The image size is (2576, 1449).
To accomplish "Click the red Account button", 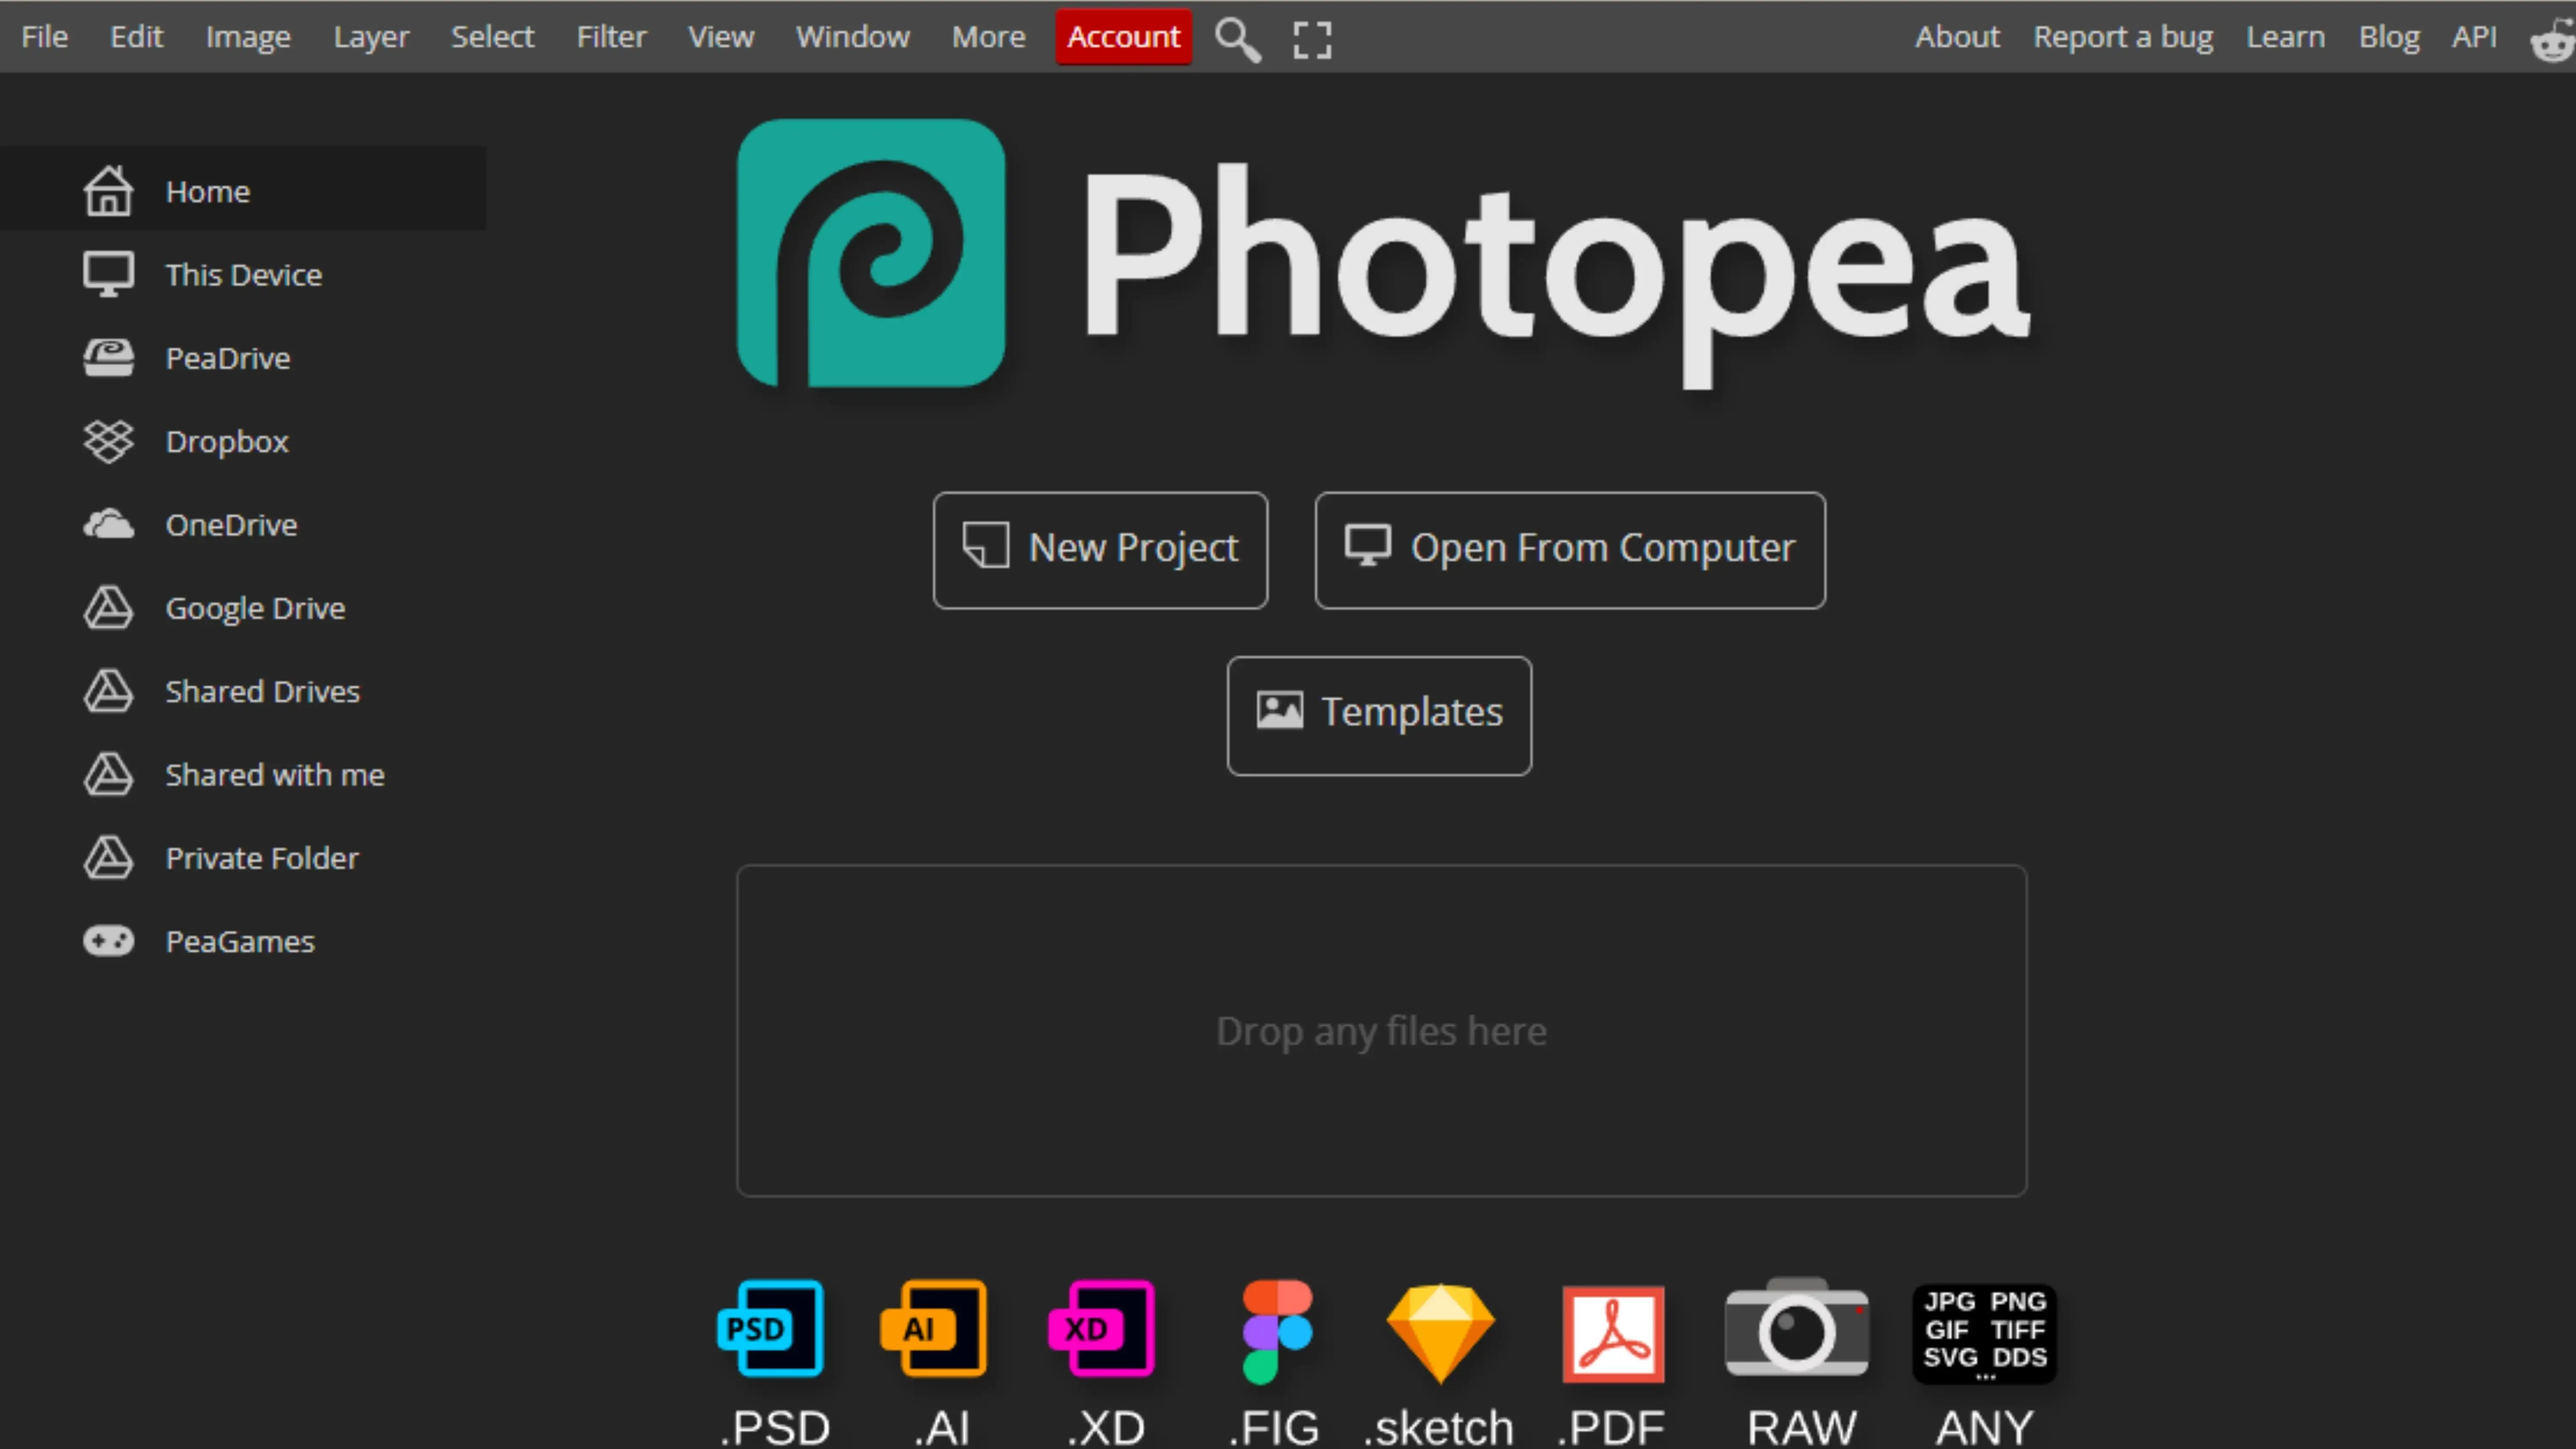I will coord(1123,37).
